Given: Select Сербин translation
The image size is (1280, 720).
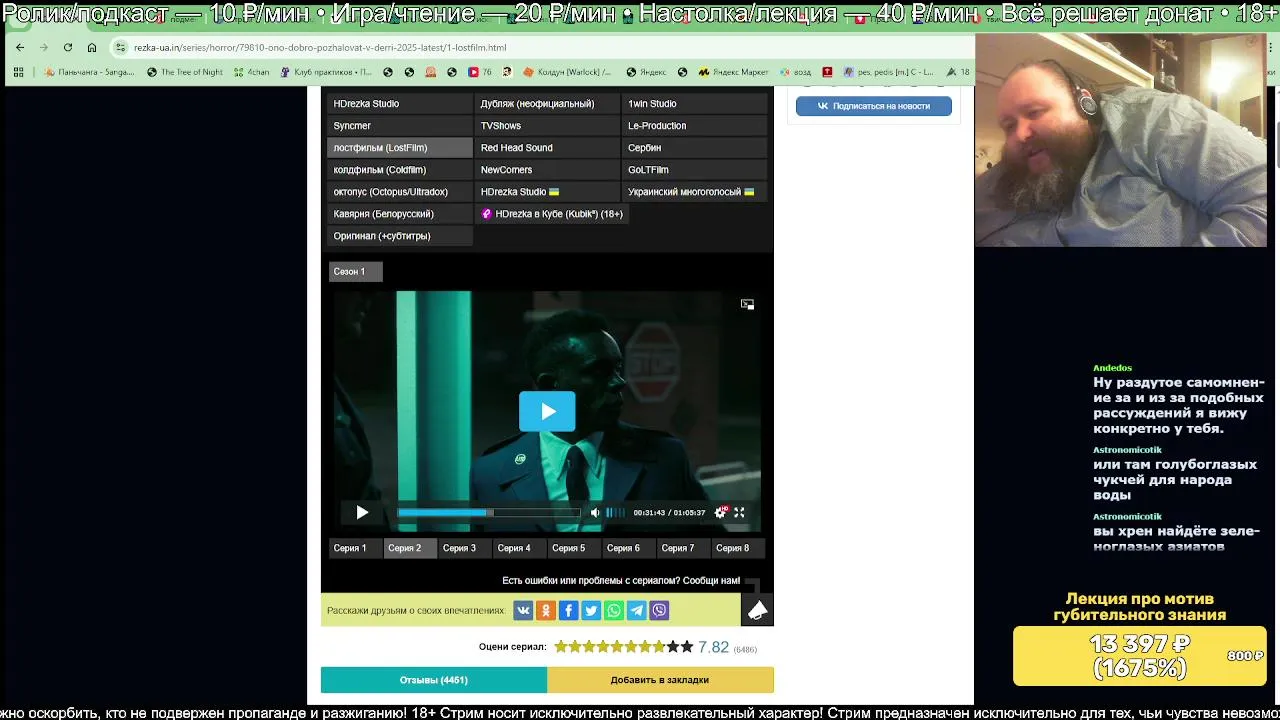Looking at the screenshot, I should pos(694,148).
